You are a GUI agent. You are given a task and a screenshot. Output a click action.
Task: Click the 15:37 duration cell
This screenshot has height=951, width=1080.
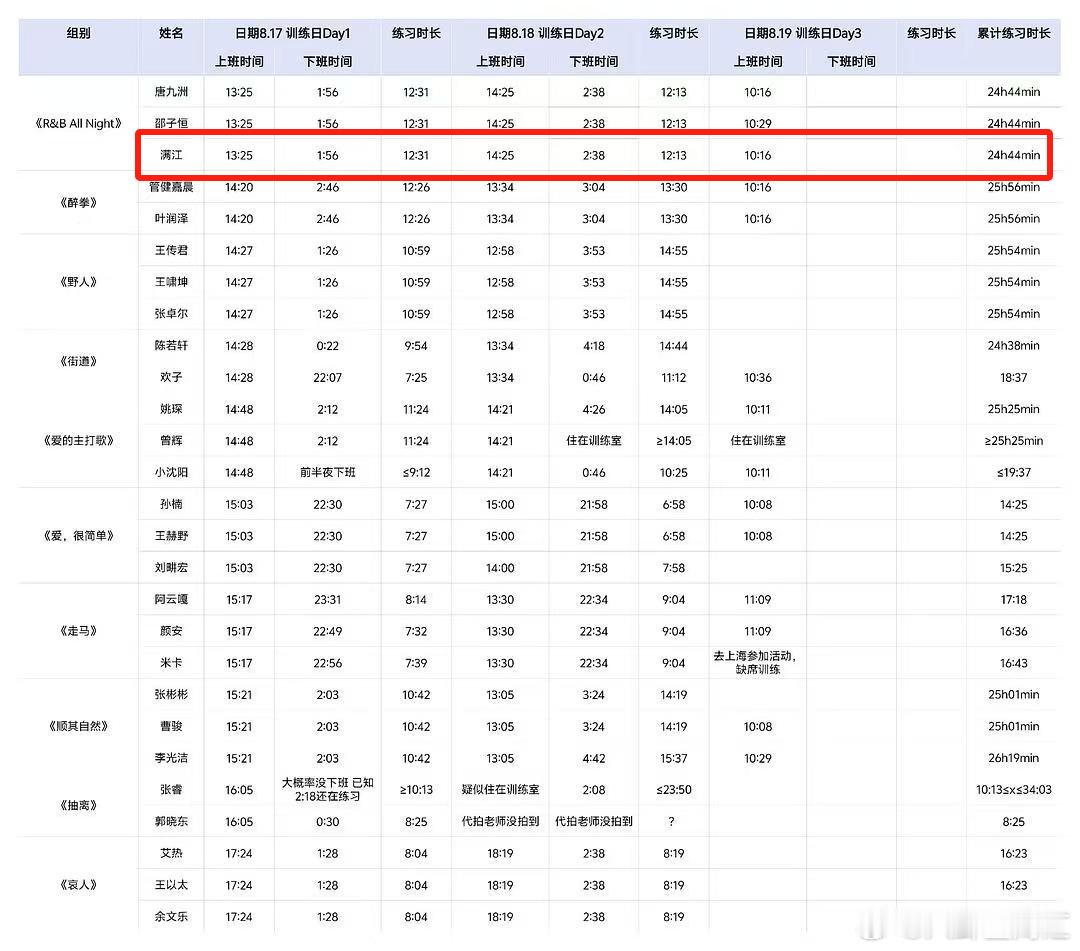coord(673,757)
